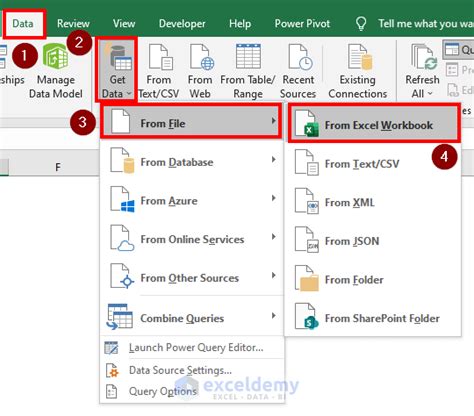
Task: Expand the From Azure submenu arrow
Action: point(273,198)
